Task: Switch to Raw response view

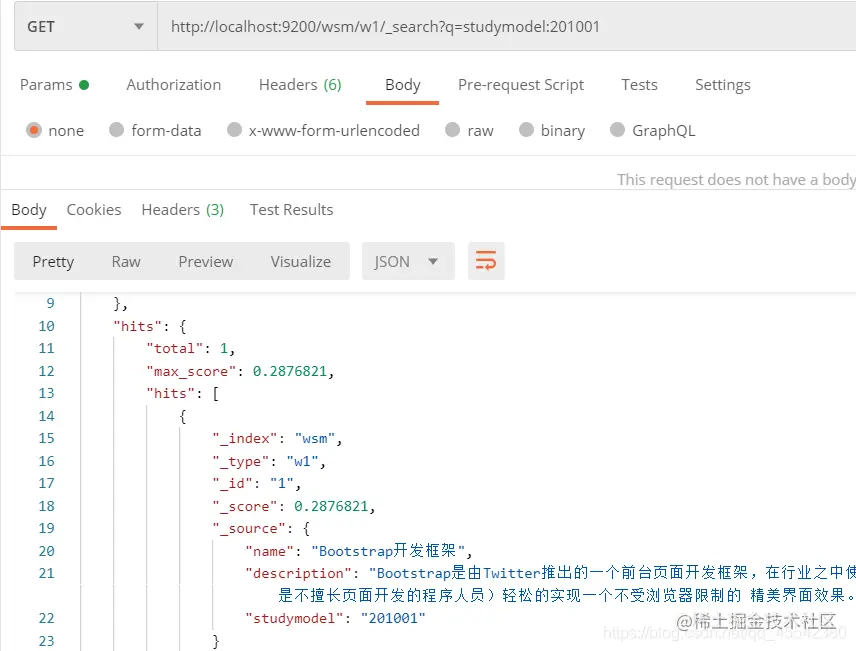Action: 126,262
